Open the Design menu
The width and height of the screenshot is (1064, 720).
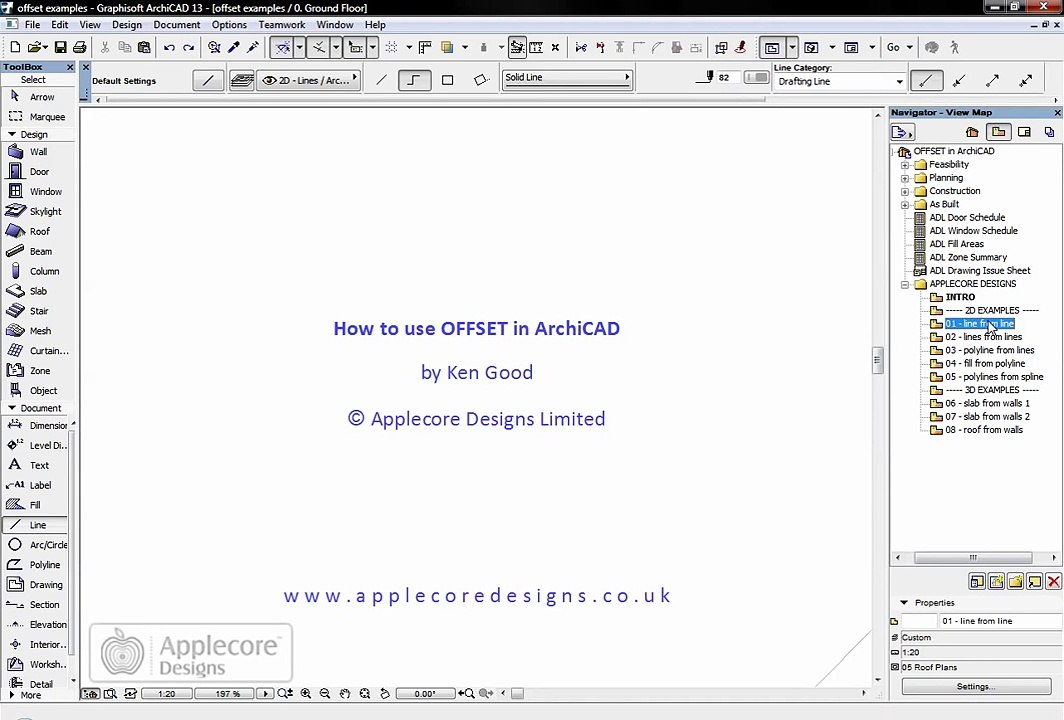pyautogui.click(x=127, y=24)
